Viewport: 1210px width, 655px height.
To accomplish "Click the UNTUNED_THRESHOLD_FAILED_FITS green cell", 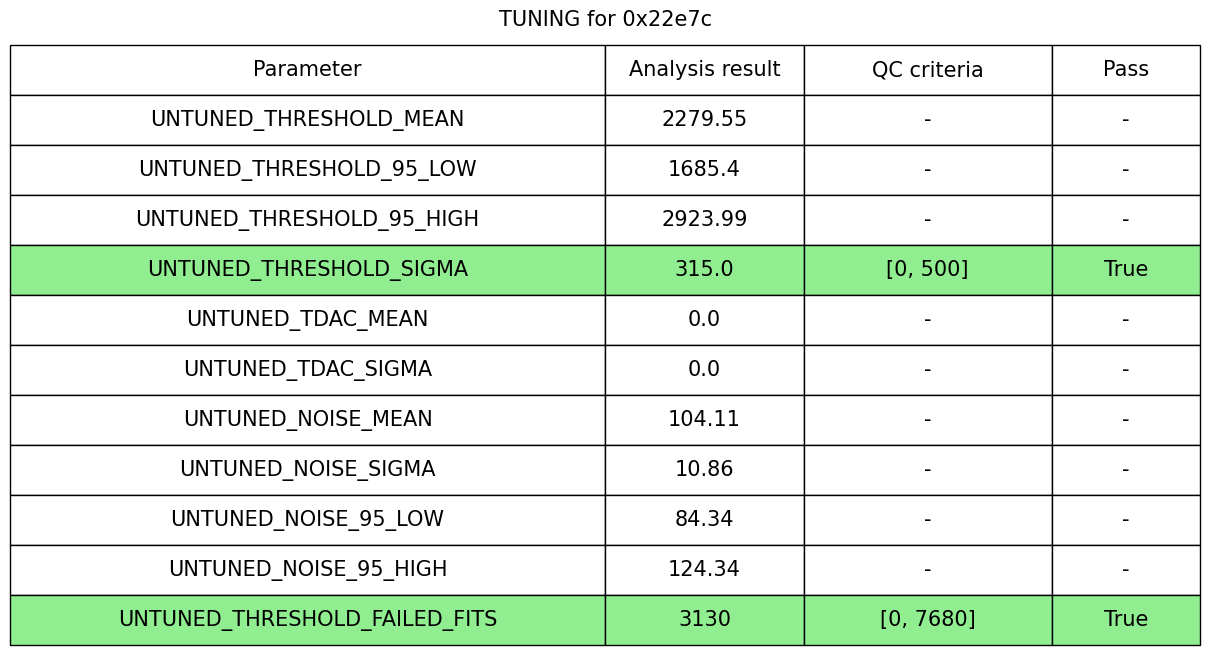I will (x=307, y=620).
